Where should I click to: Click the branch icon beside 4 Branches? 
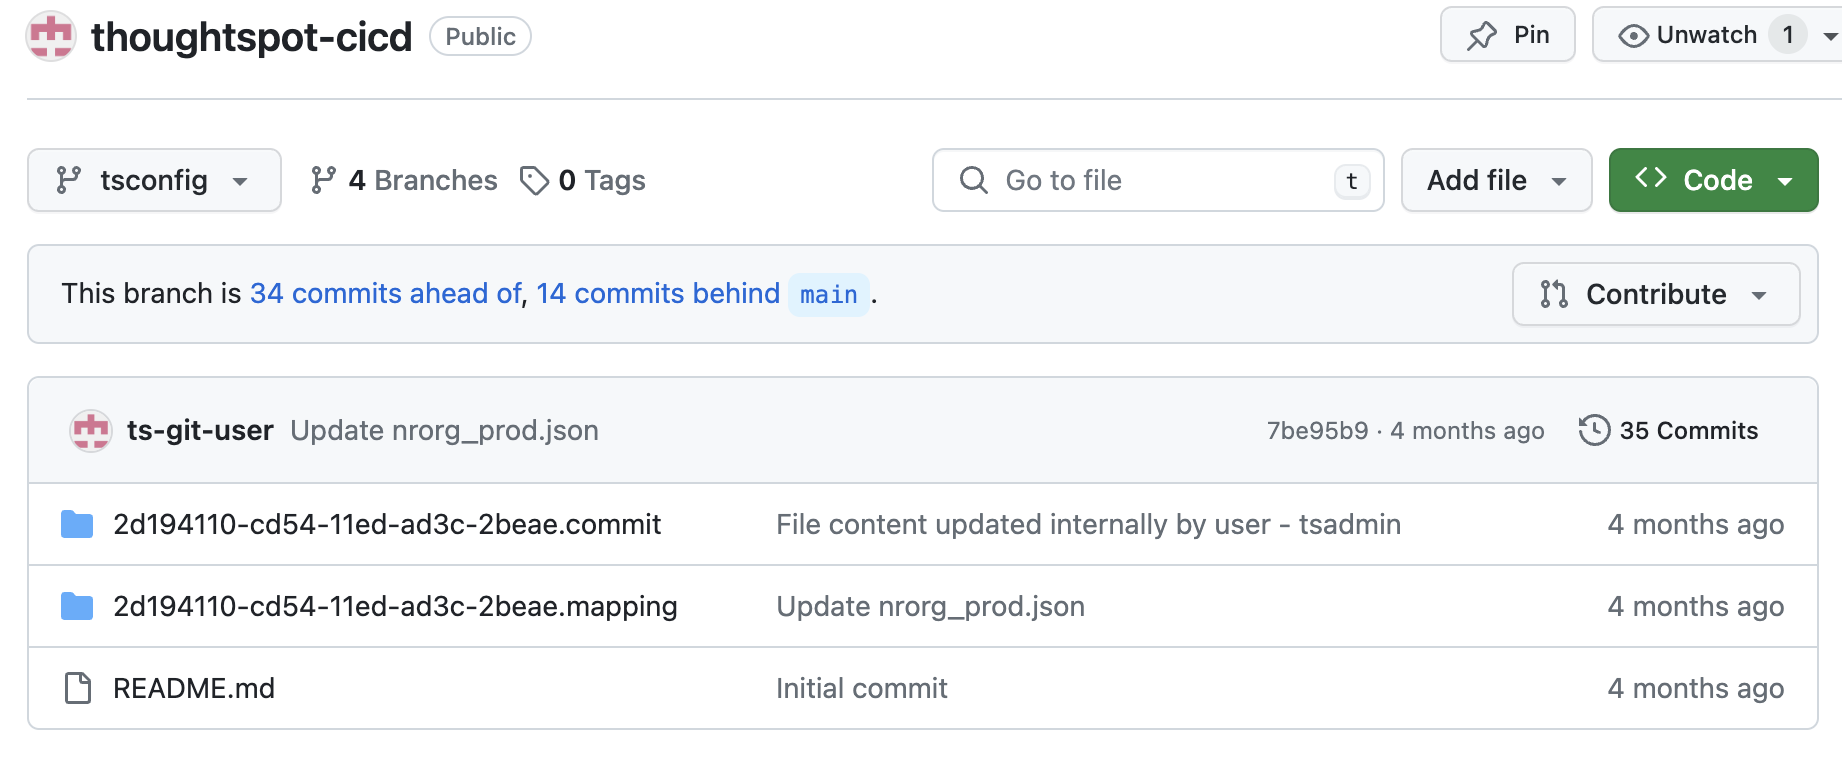(323, 181)
